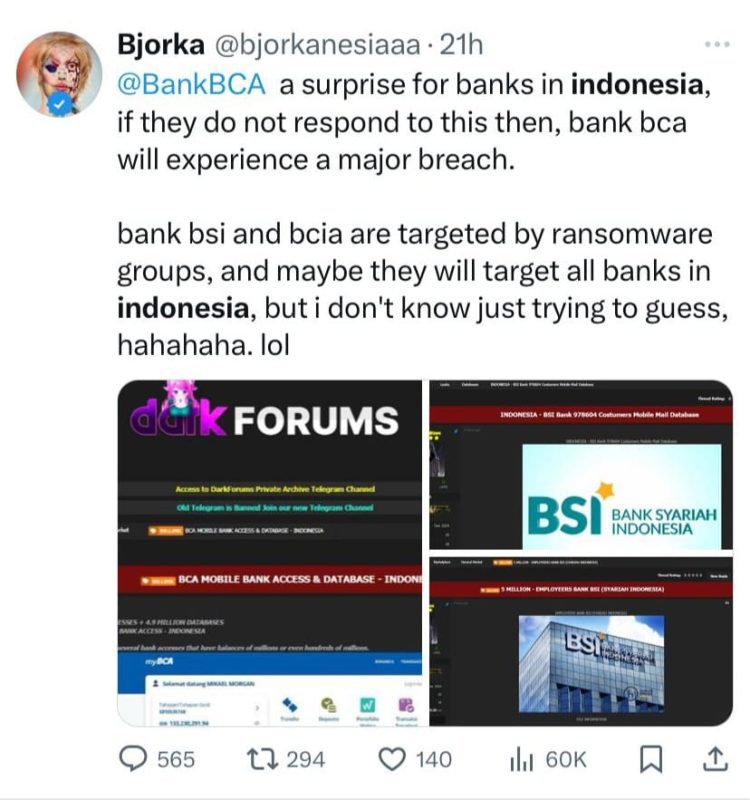
Task: Share tweet using upload arrow icon
Action: pyautogui.click(x=715, y=759)
